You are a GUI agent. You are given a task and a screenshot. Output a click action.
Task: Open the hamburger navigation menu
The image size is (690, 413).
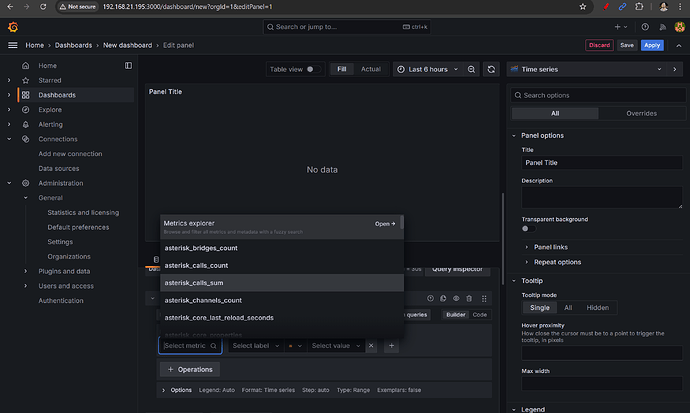coord(12,45)
